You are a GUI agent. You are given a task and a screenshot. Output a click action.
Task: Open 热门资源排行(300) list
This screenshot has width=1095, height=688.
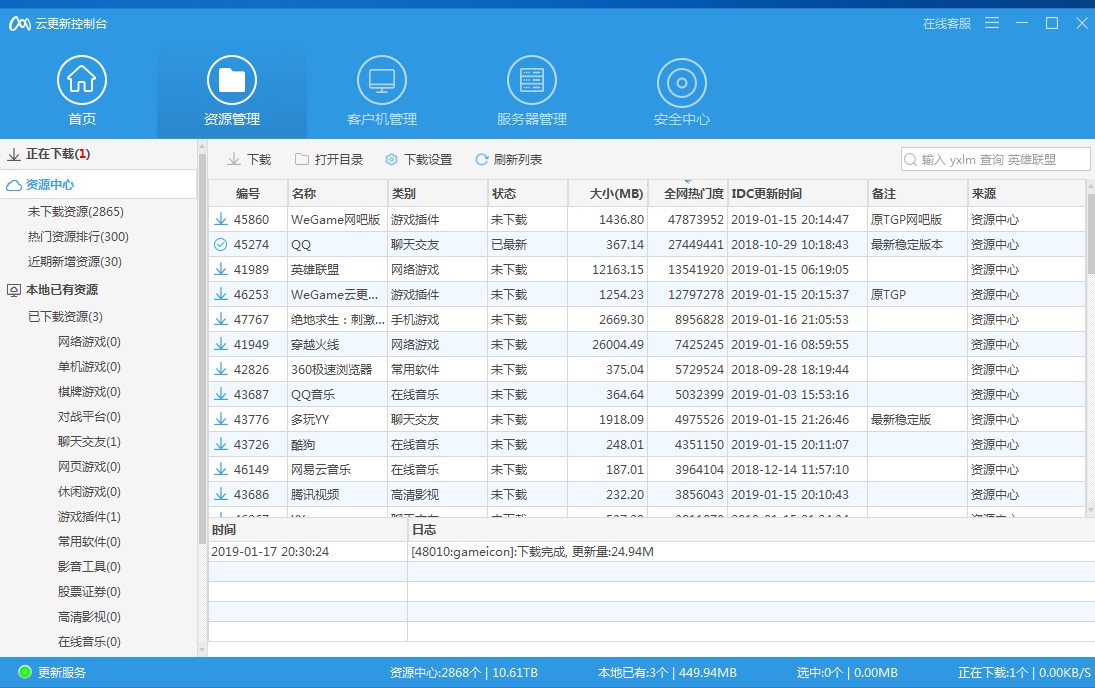click(x=78, y=237)
